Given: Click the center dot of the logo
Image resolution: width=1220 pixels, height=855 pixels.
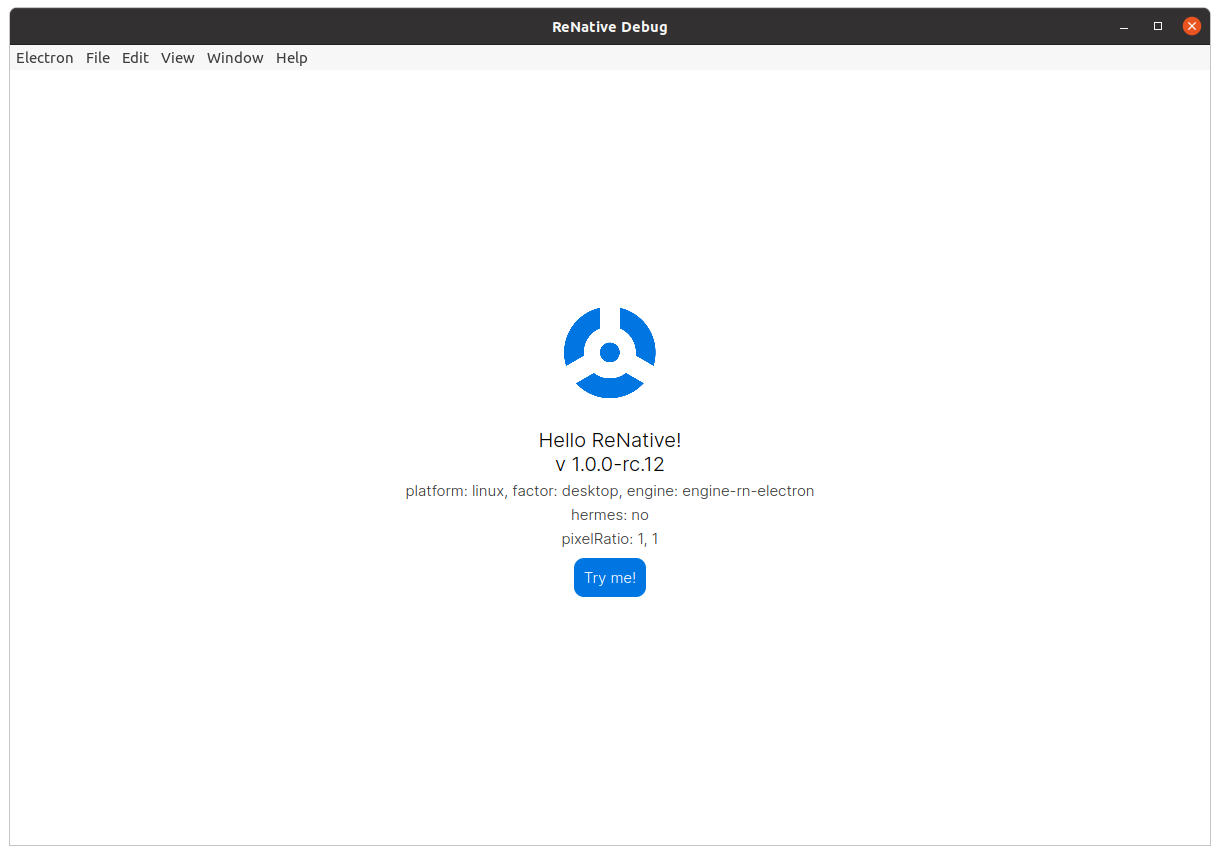Looking at the screenshot, I should 610,352.
